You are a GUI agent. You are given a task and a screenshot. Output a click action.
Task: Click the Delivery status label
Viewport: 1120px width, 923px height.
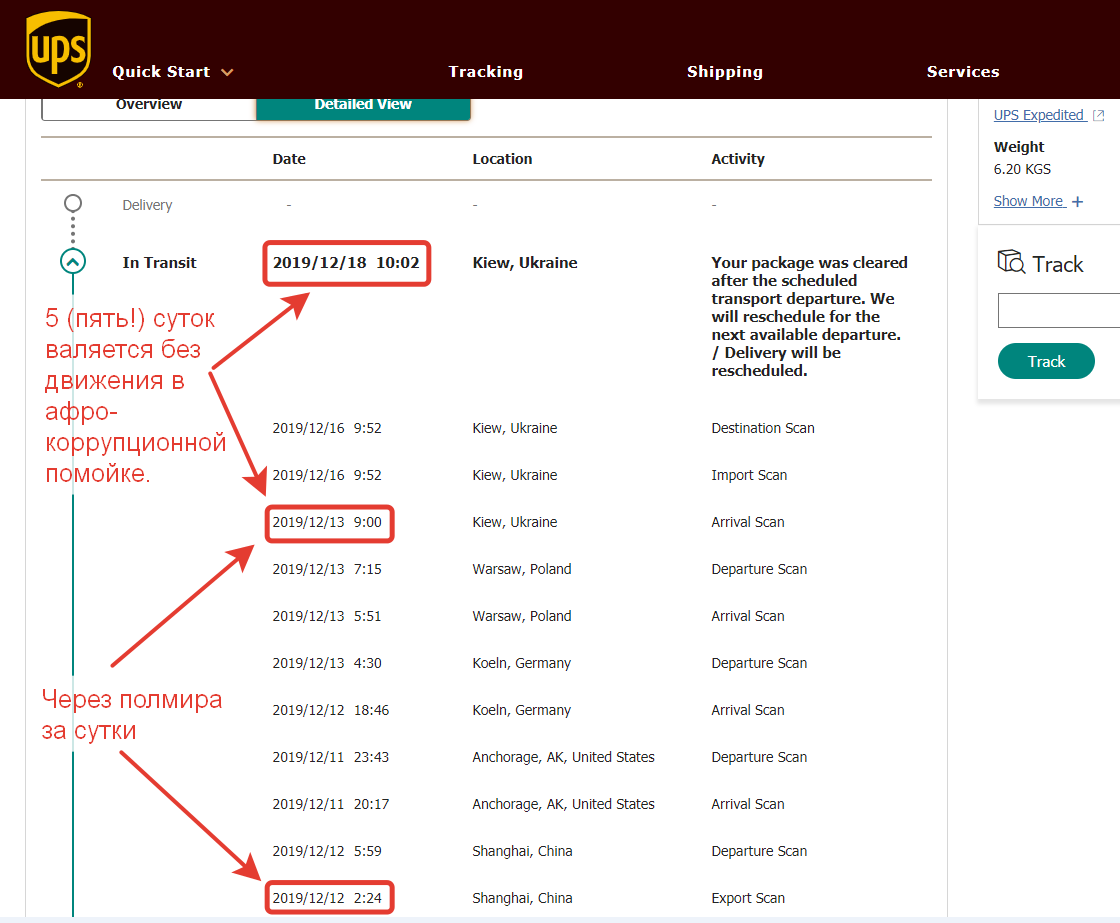pyautogui.click(x=147, y=205)
